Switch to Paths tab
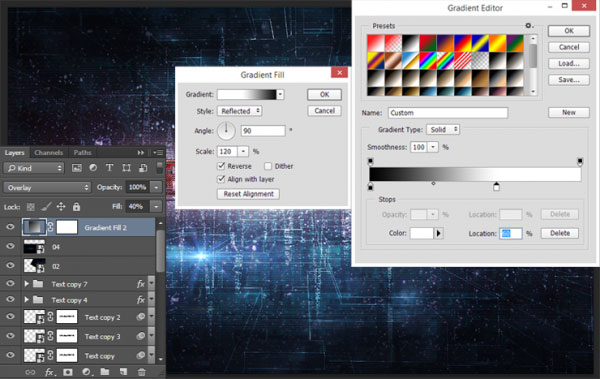Image resolution: width=600 pixels, height=379 pixels. tap(82, 153)
